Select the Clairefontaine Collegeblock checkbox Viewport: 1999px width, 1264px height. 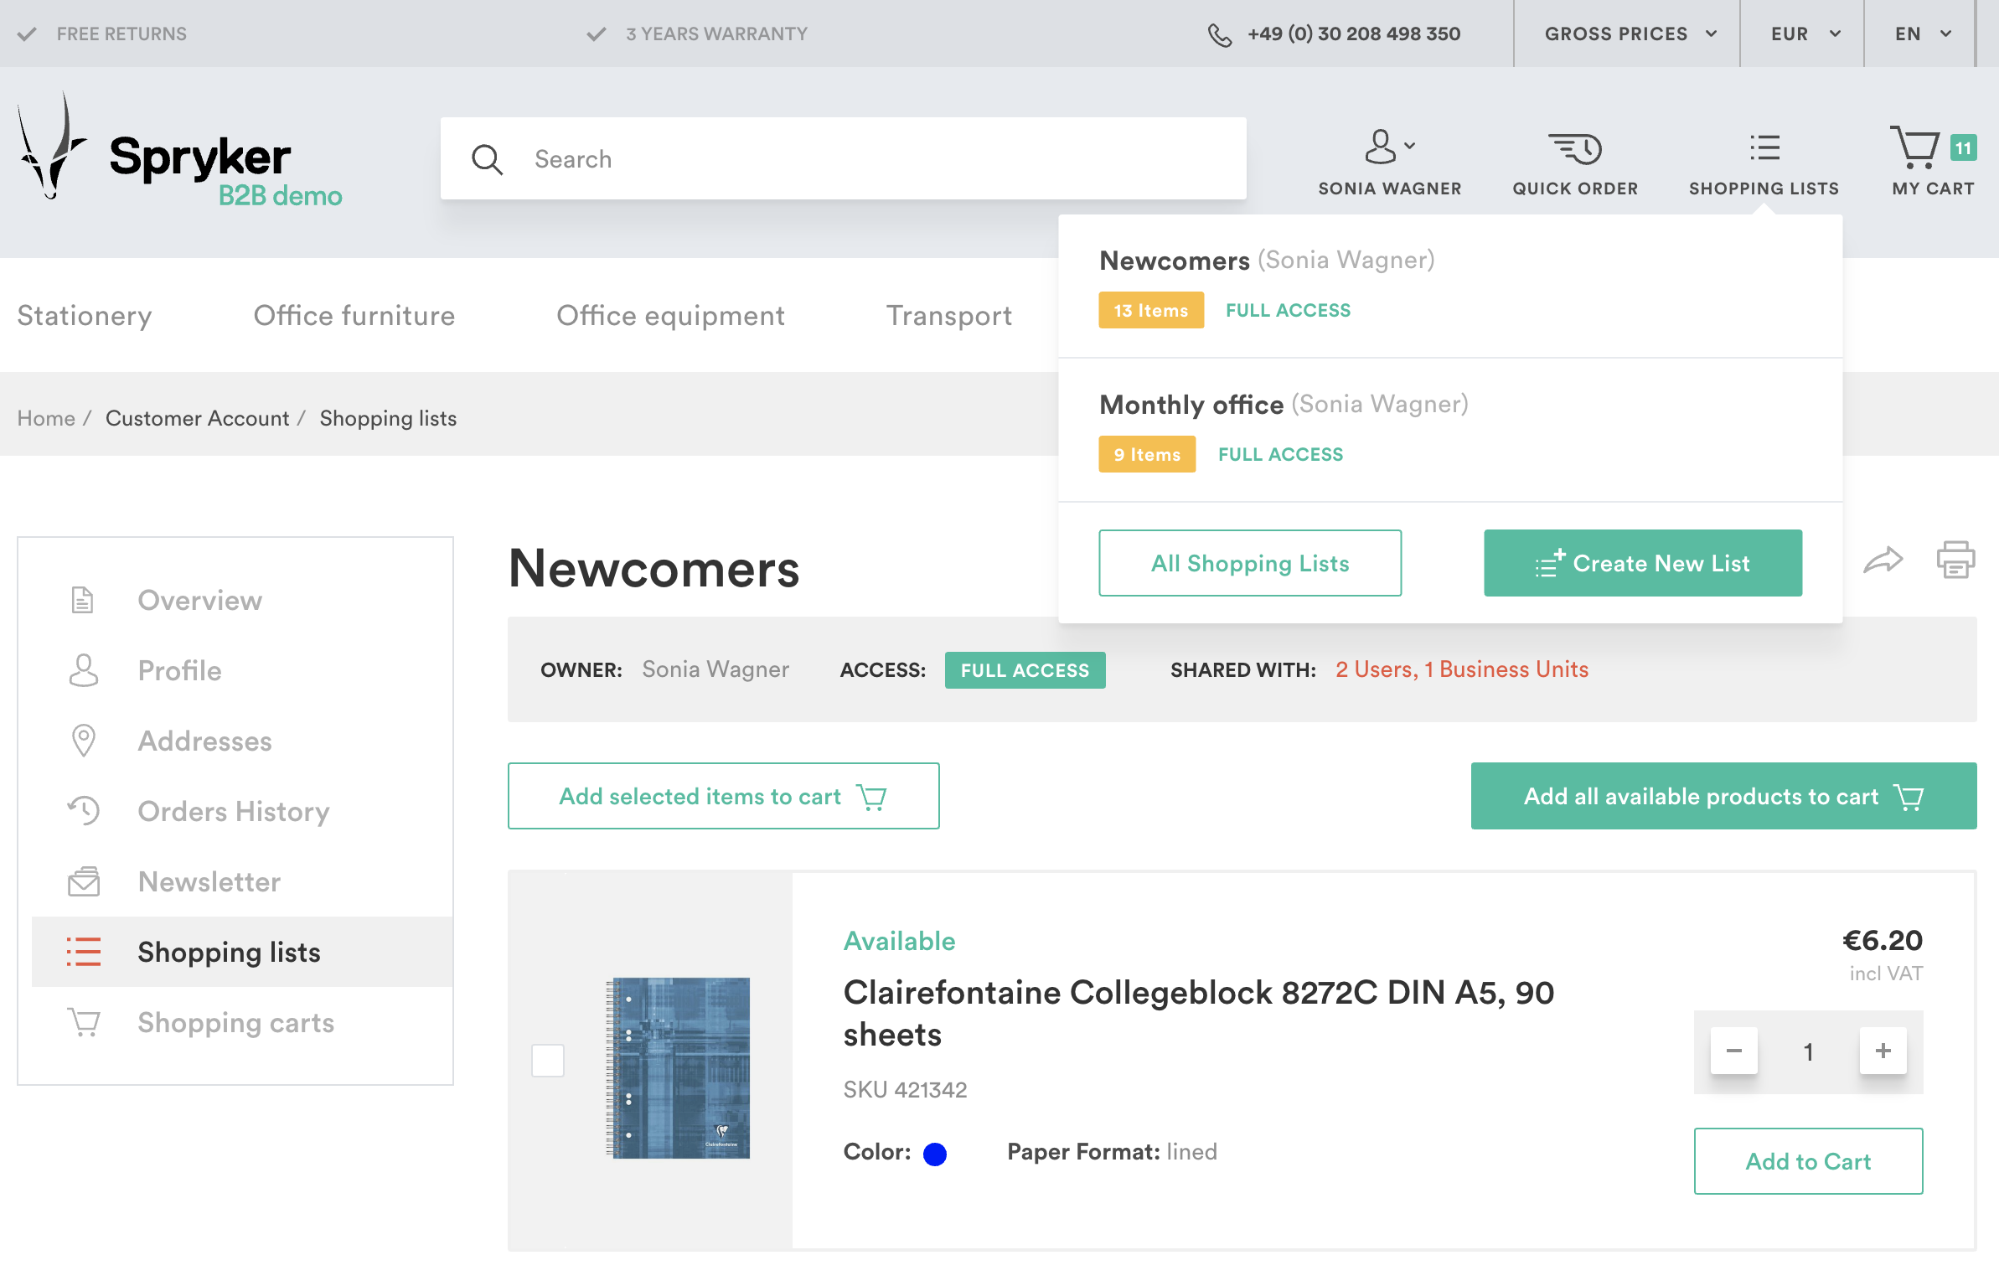coord(548,1060)
